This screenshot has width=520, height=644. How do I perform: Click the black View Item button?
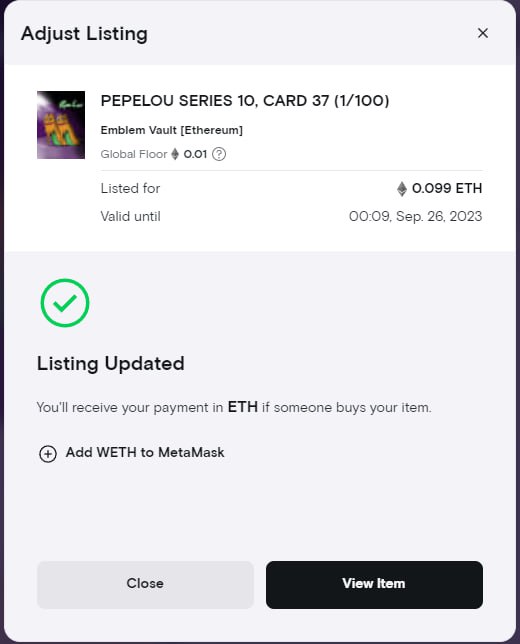374,585
